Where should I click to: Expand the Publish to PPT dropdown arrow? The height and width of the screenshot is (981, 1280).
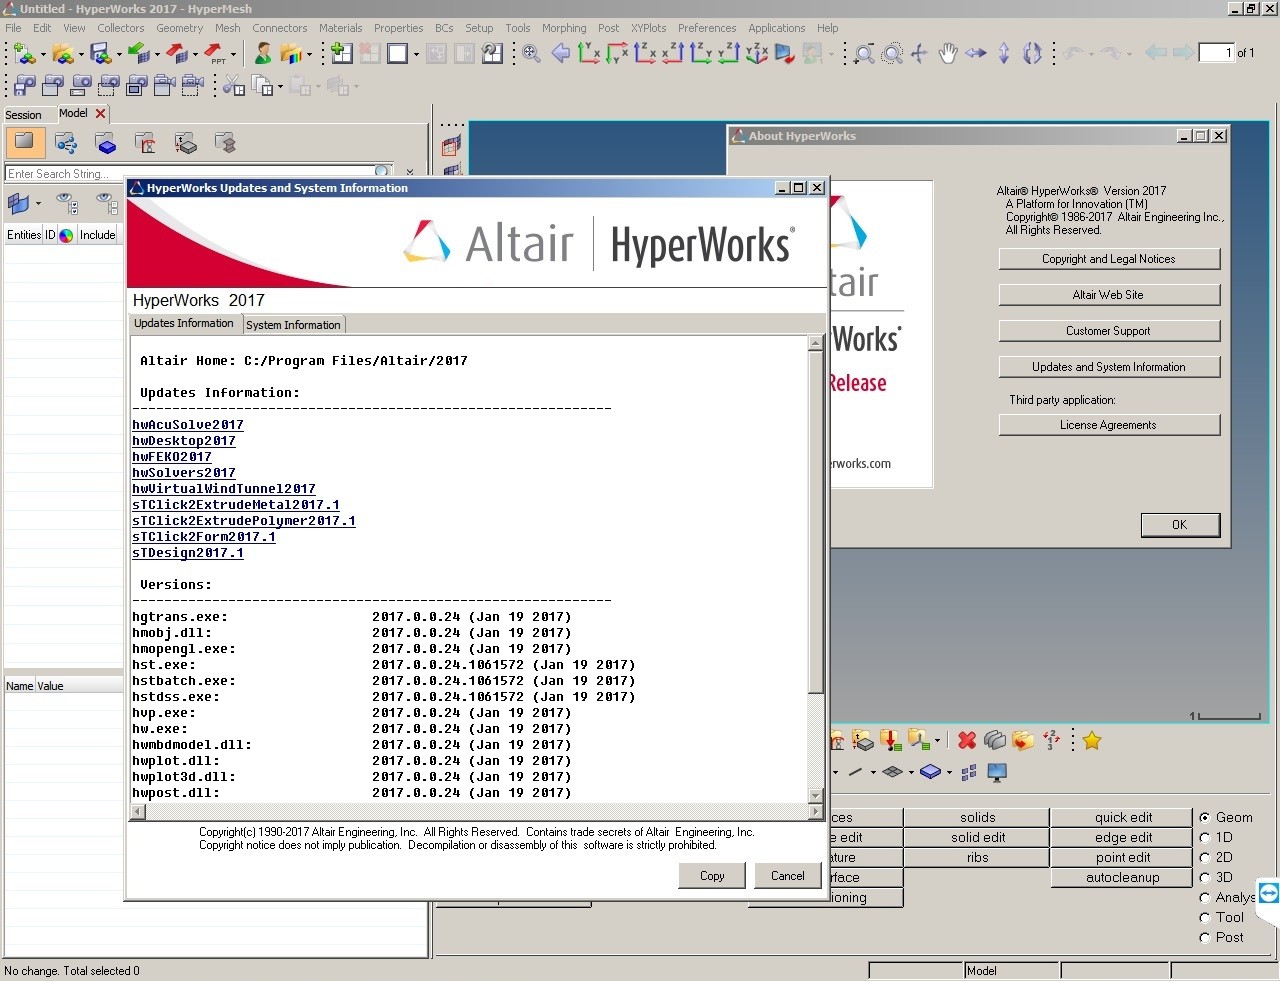[x=234, y=55]
